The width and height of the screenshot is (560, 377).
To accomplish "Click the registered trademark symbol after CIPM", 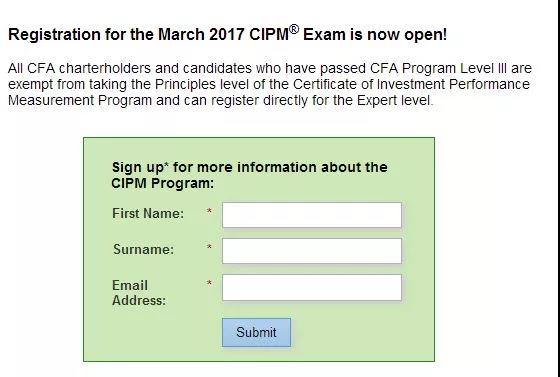I will [294, 29].
